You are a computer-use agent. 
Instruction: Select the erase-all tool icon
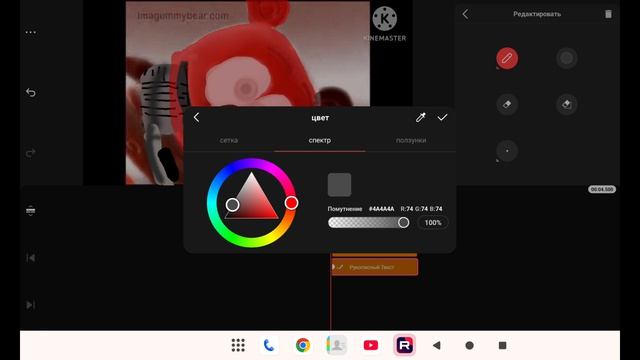(x=567, y=104)
